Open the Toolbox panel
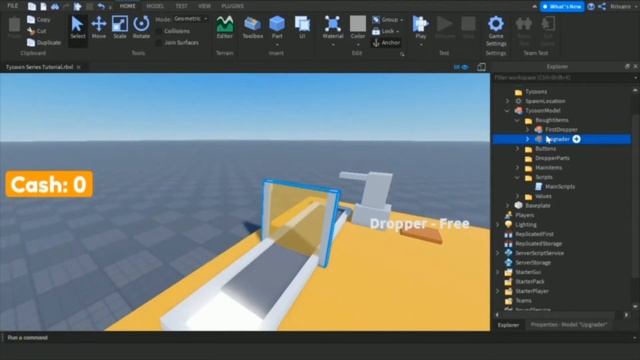 [253, 28]
